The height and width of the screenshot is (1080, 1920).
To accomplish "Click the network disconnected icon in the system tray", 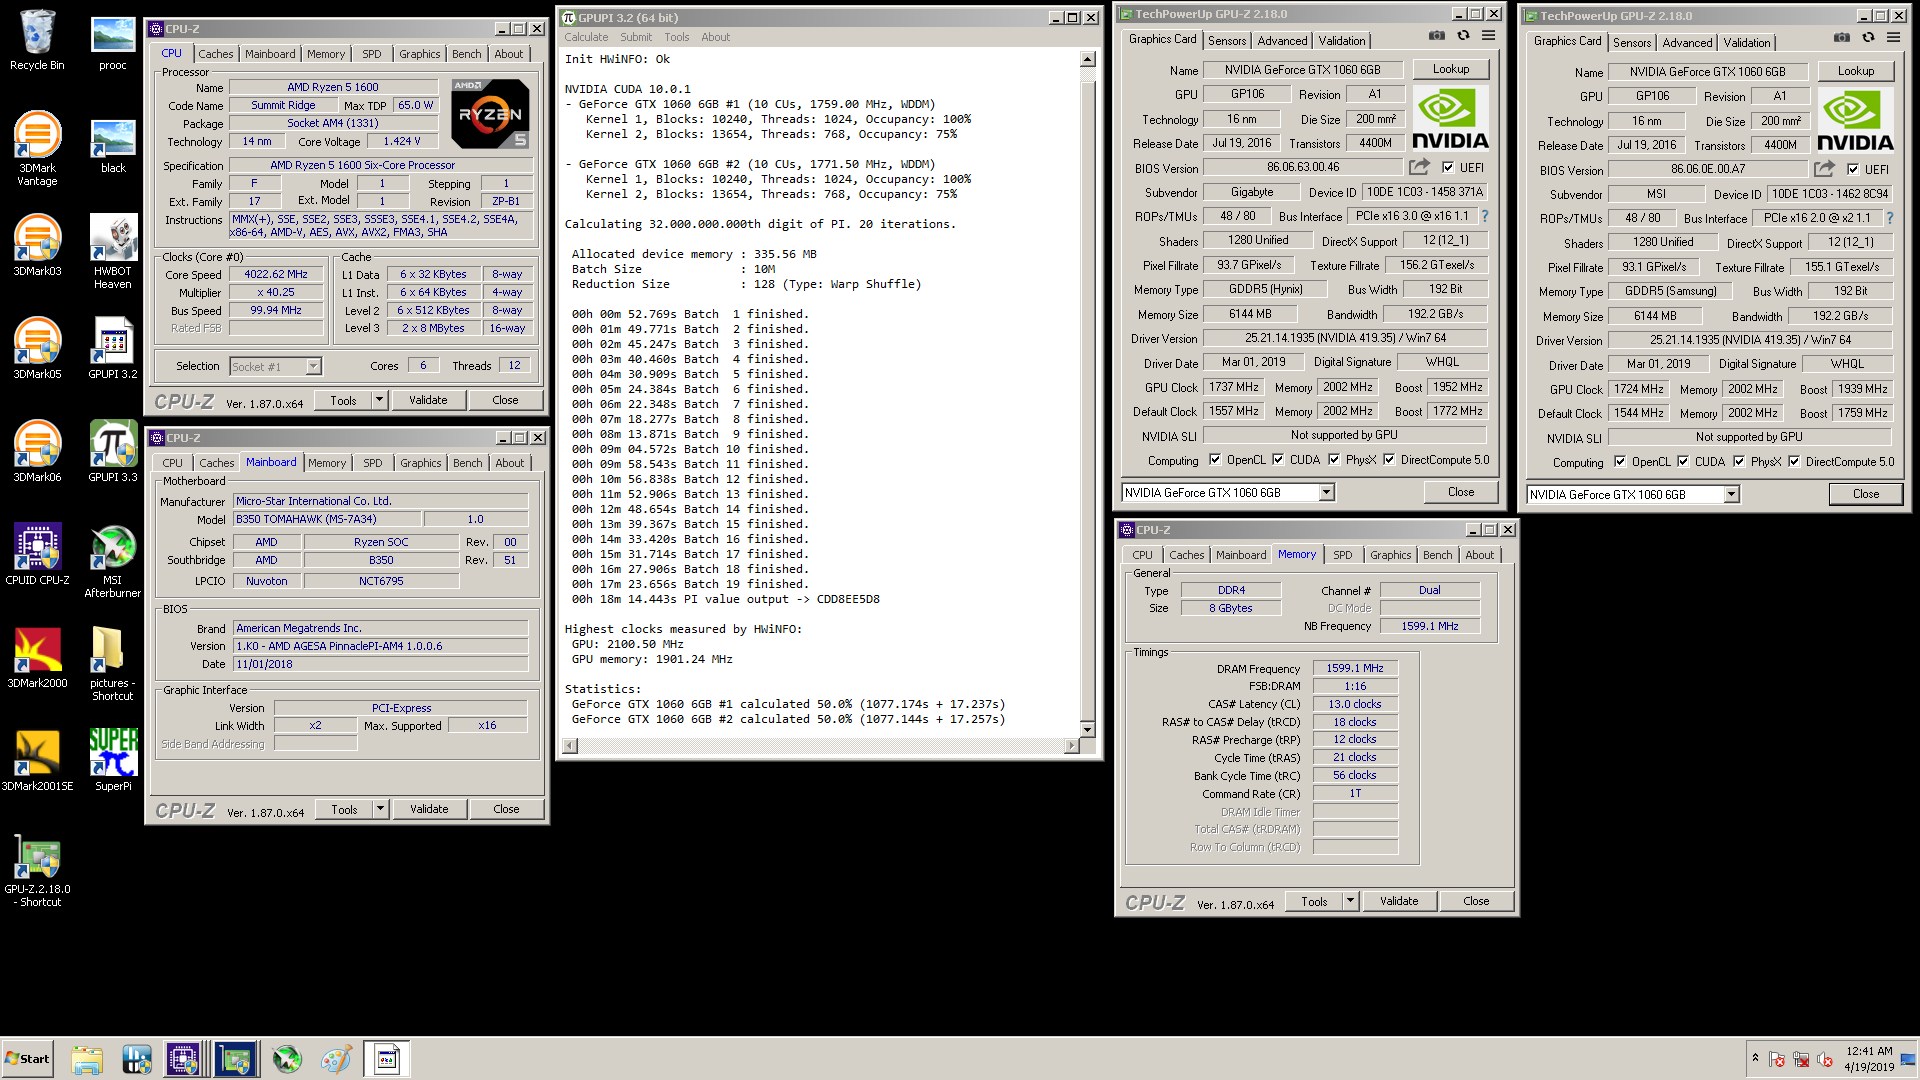I will click(x=1801, y=1059).
